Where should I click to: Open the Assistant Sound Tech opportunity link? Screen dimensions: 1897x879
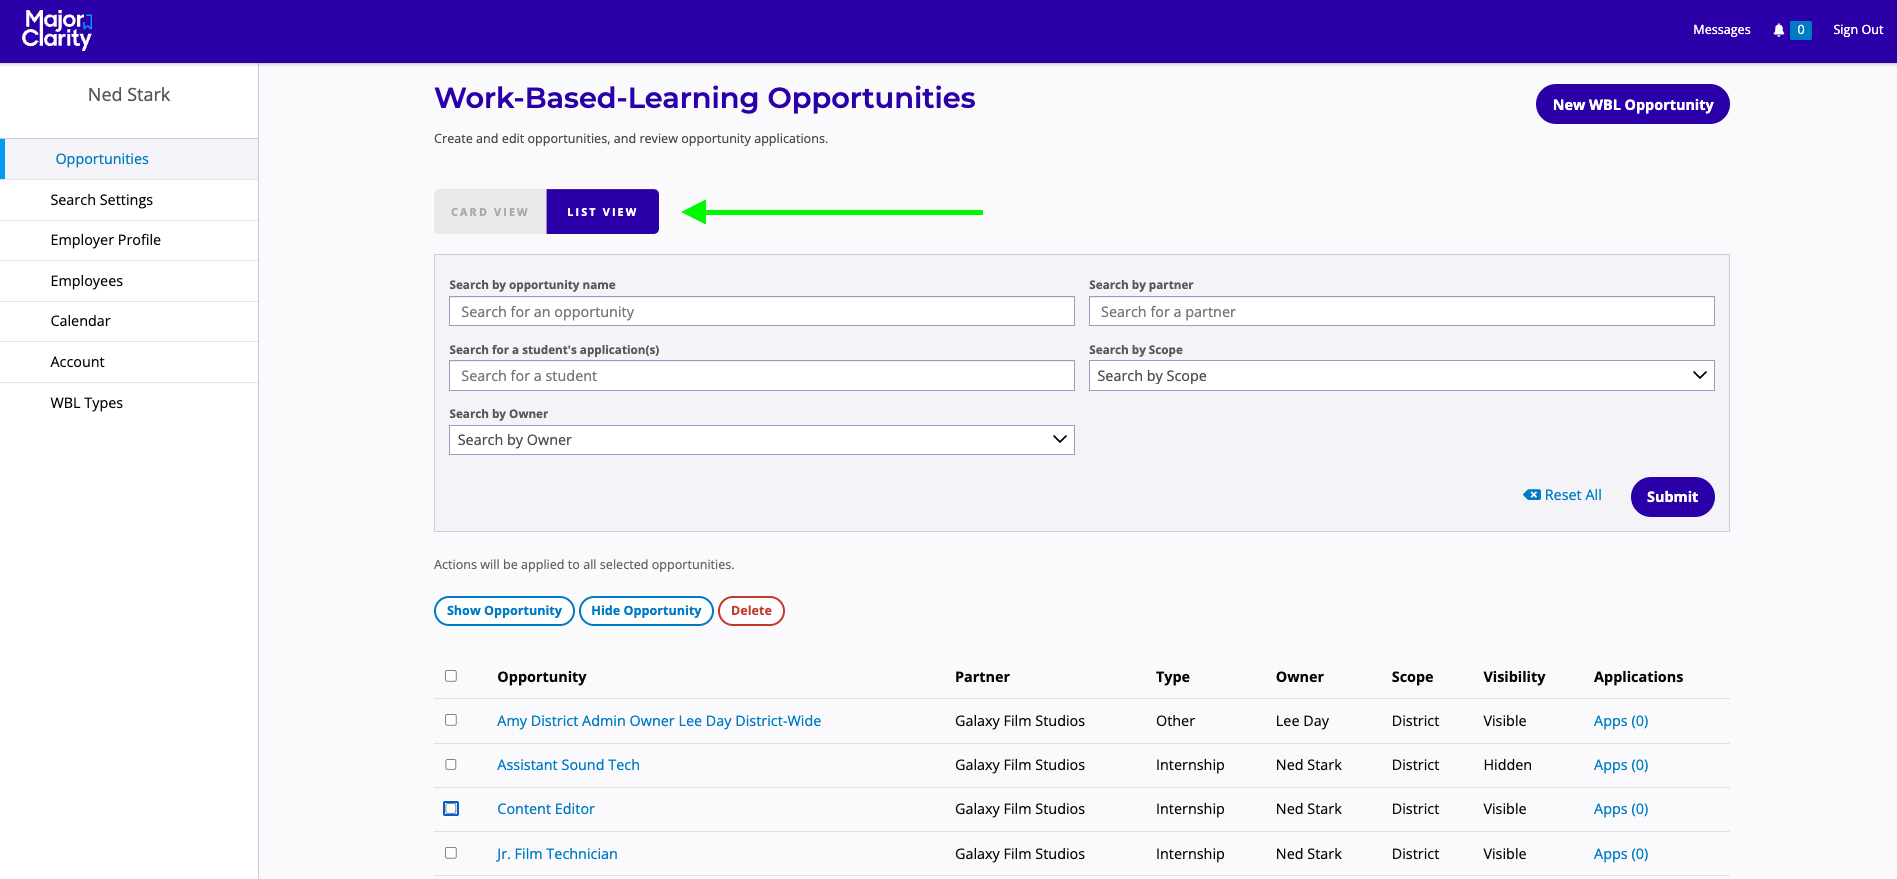[568, 765]
